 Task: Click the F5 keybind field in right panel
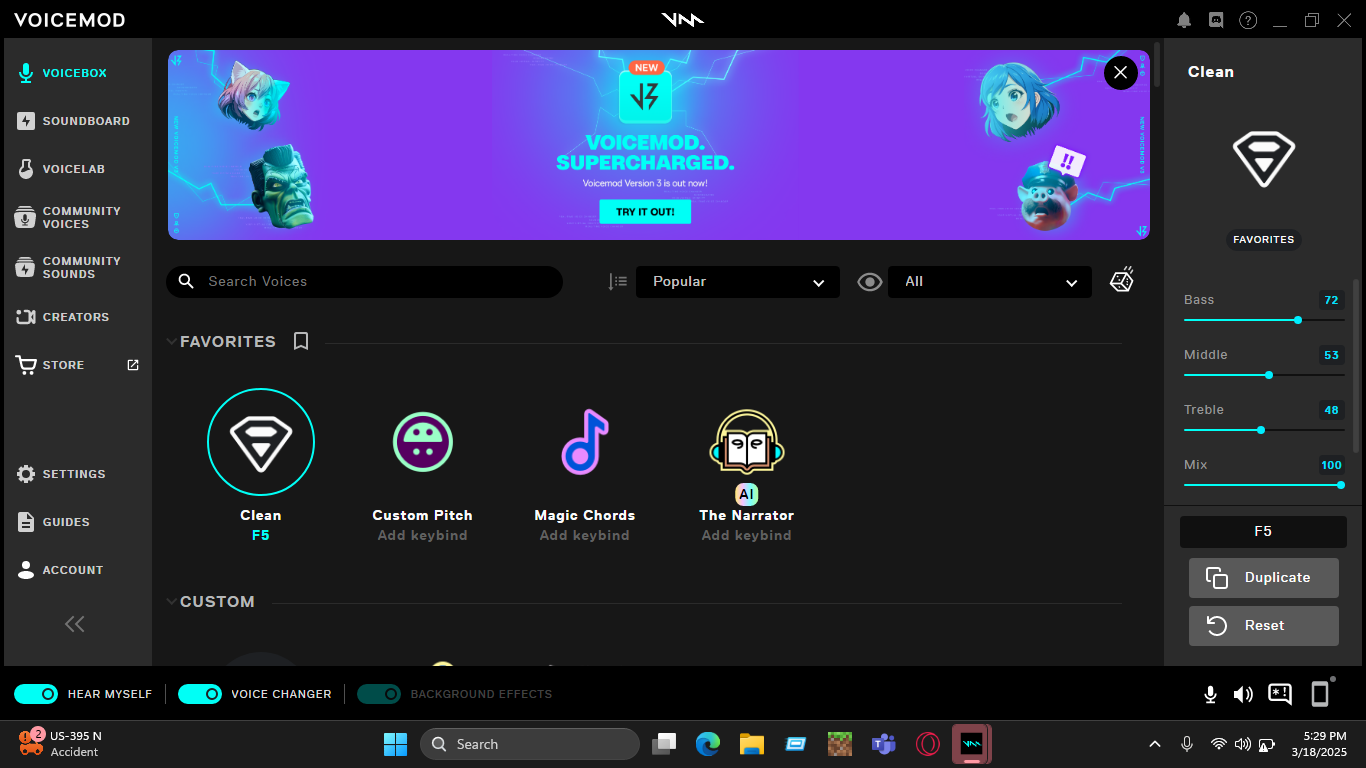1264,532
